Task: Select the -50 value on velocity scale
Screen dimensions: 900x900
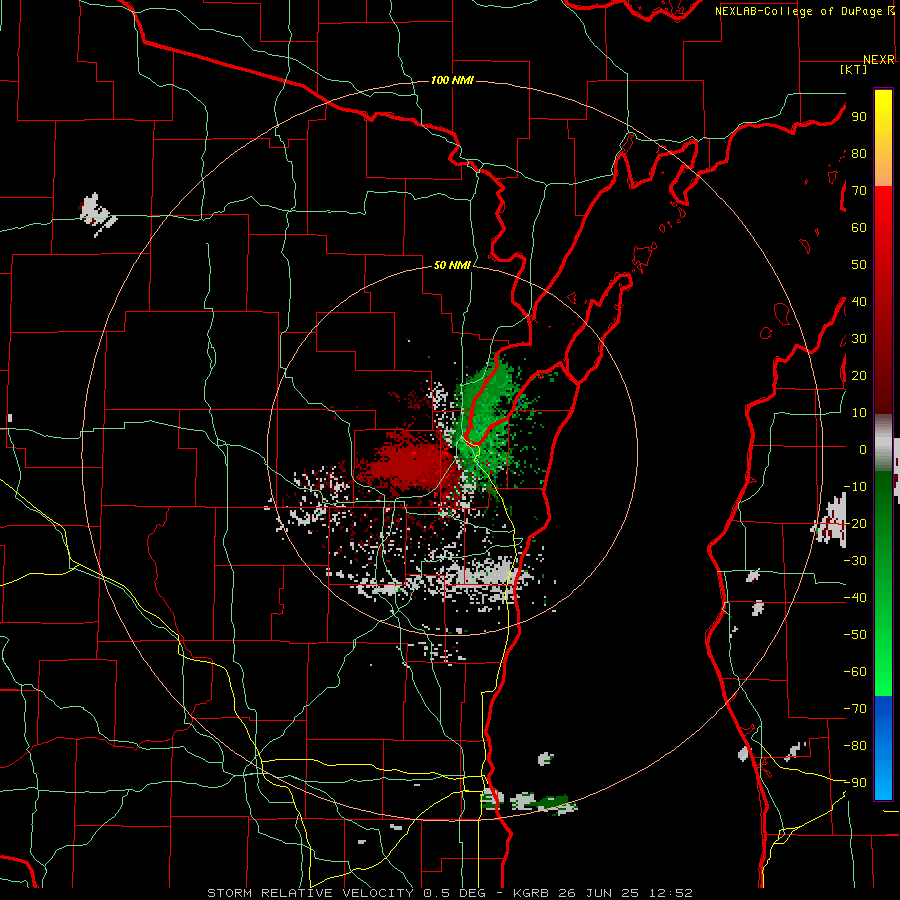Action: pos(855,634)
